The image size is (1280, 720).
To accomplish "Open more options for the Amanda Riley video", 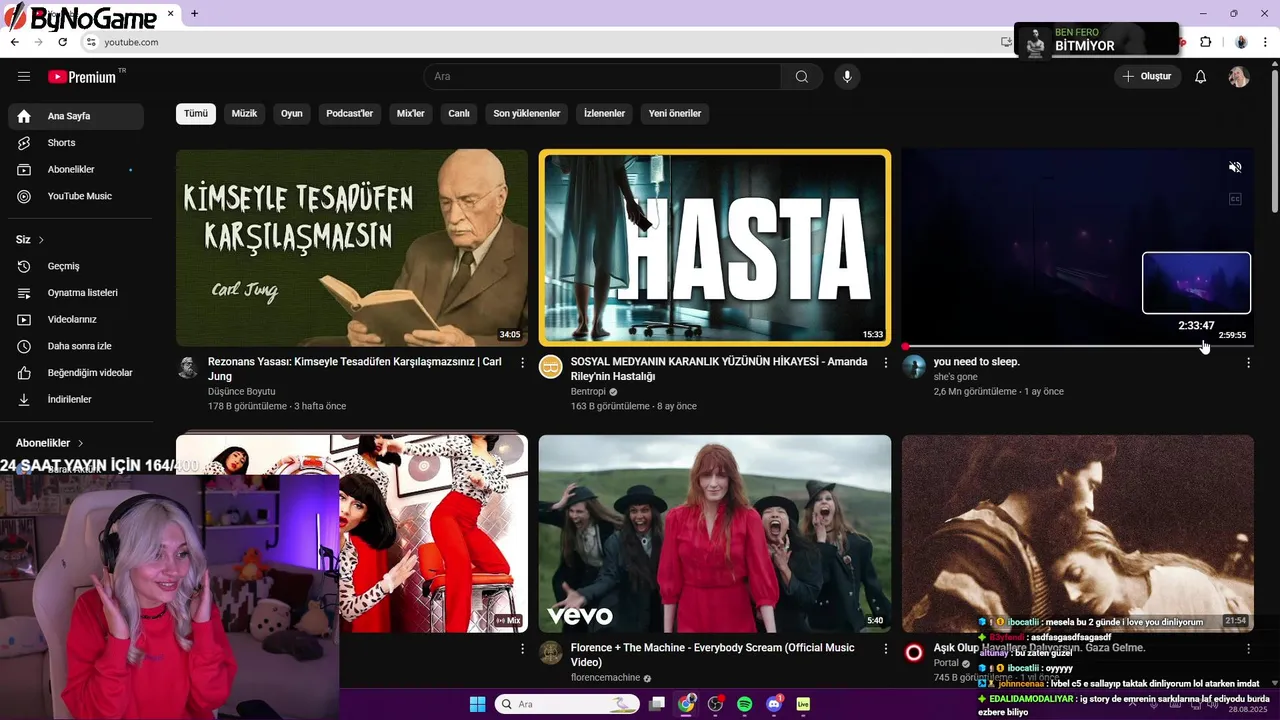I will coord(885,363).
